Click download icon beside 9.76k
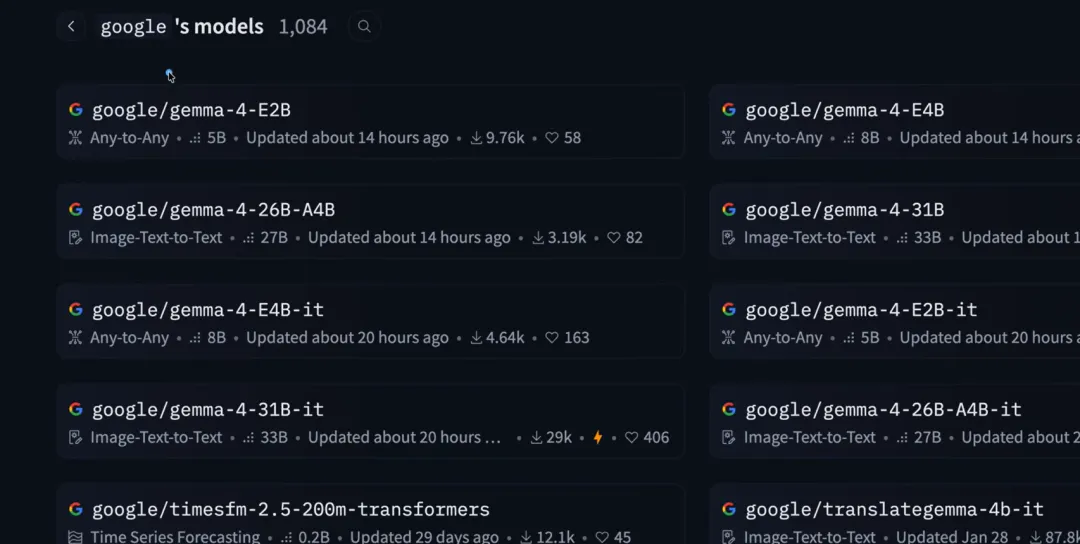1080x544 pixels. point(476,138)
